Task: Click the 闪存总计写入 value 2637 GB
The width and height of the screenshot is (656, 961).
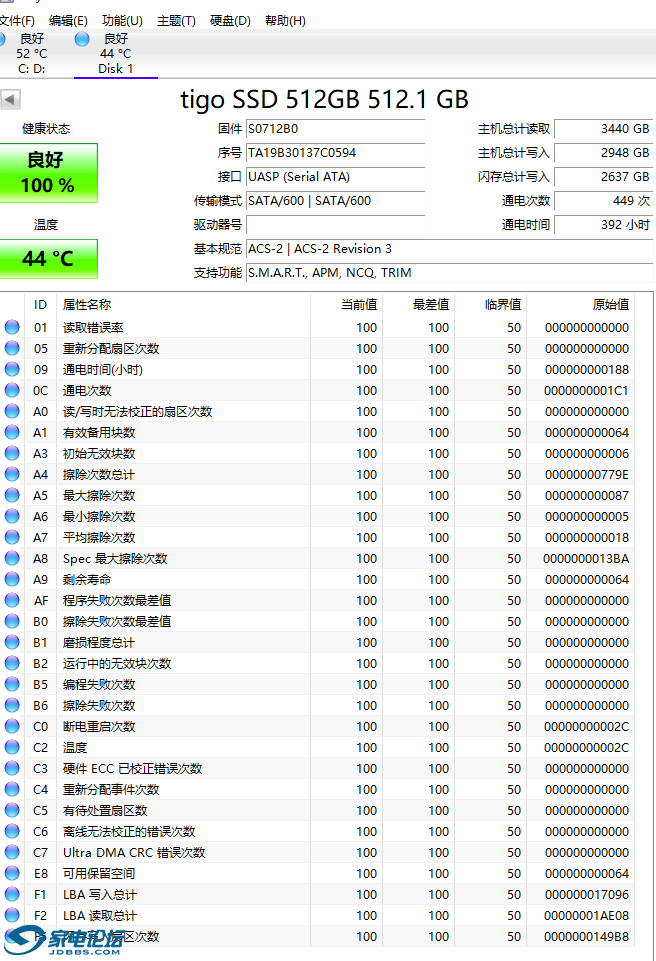Action: point(603,177)
